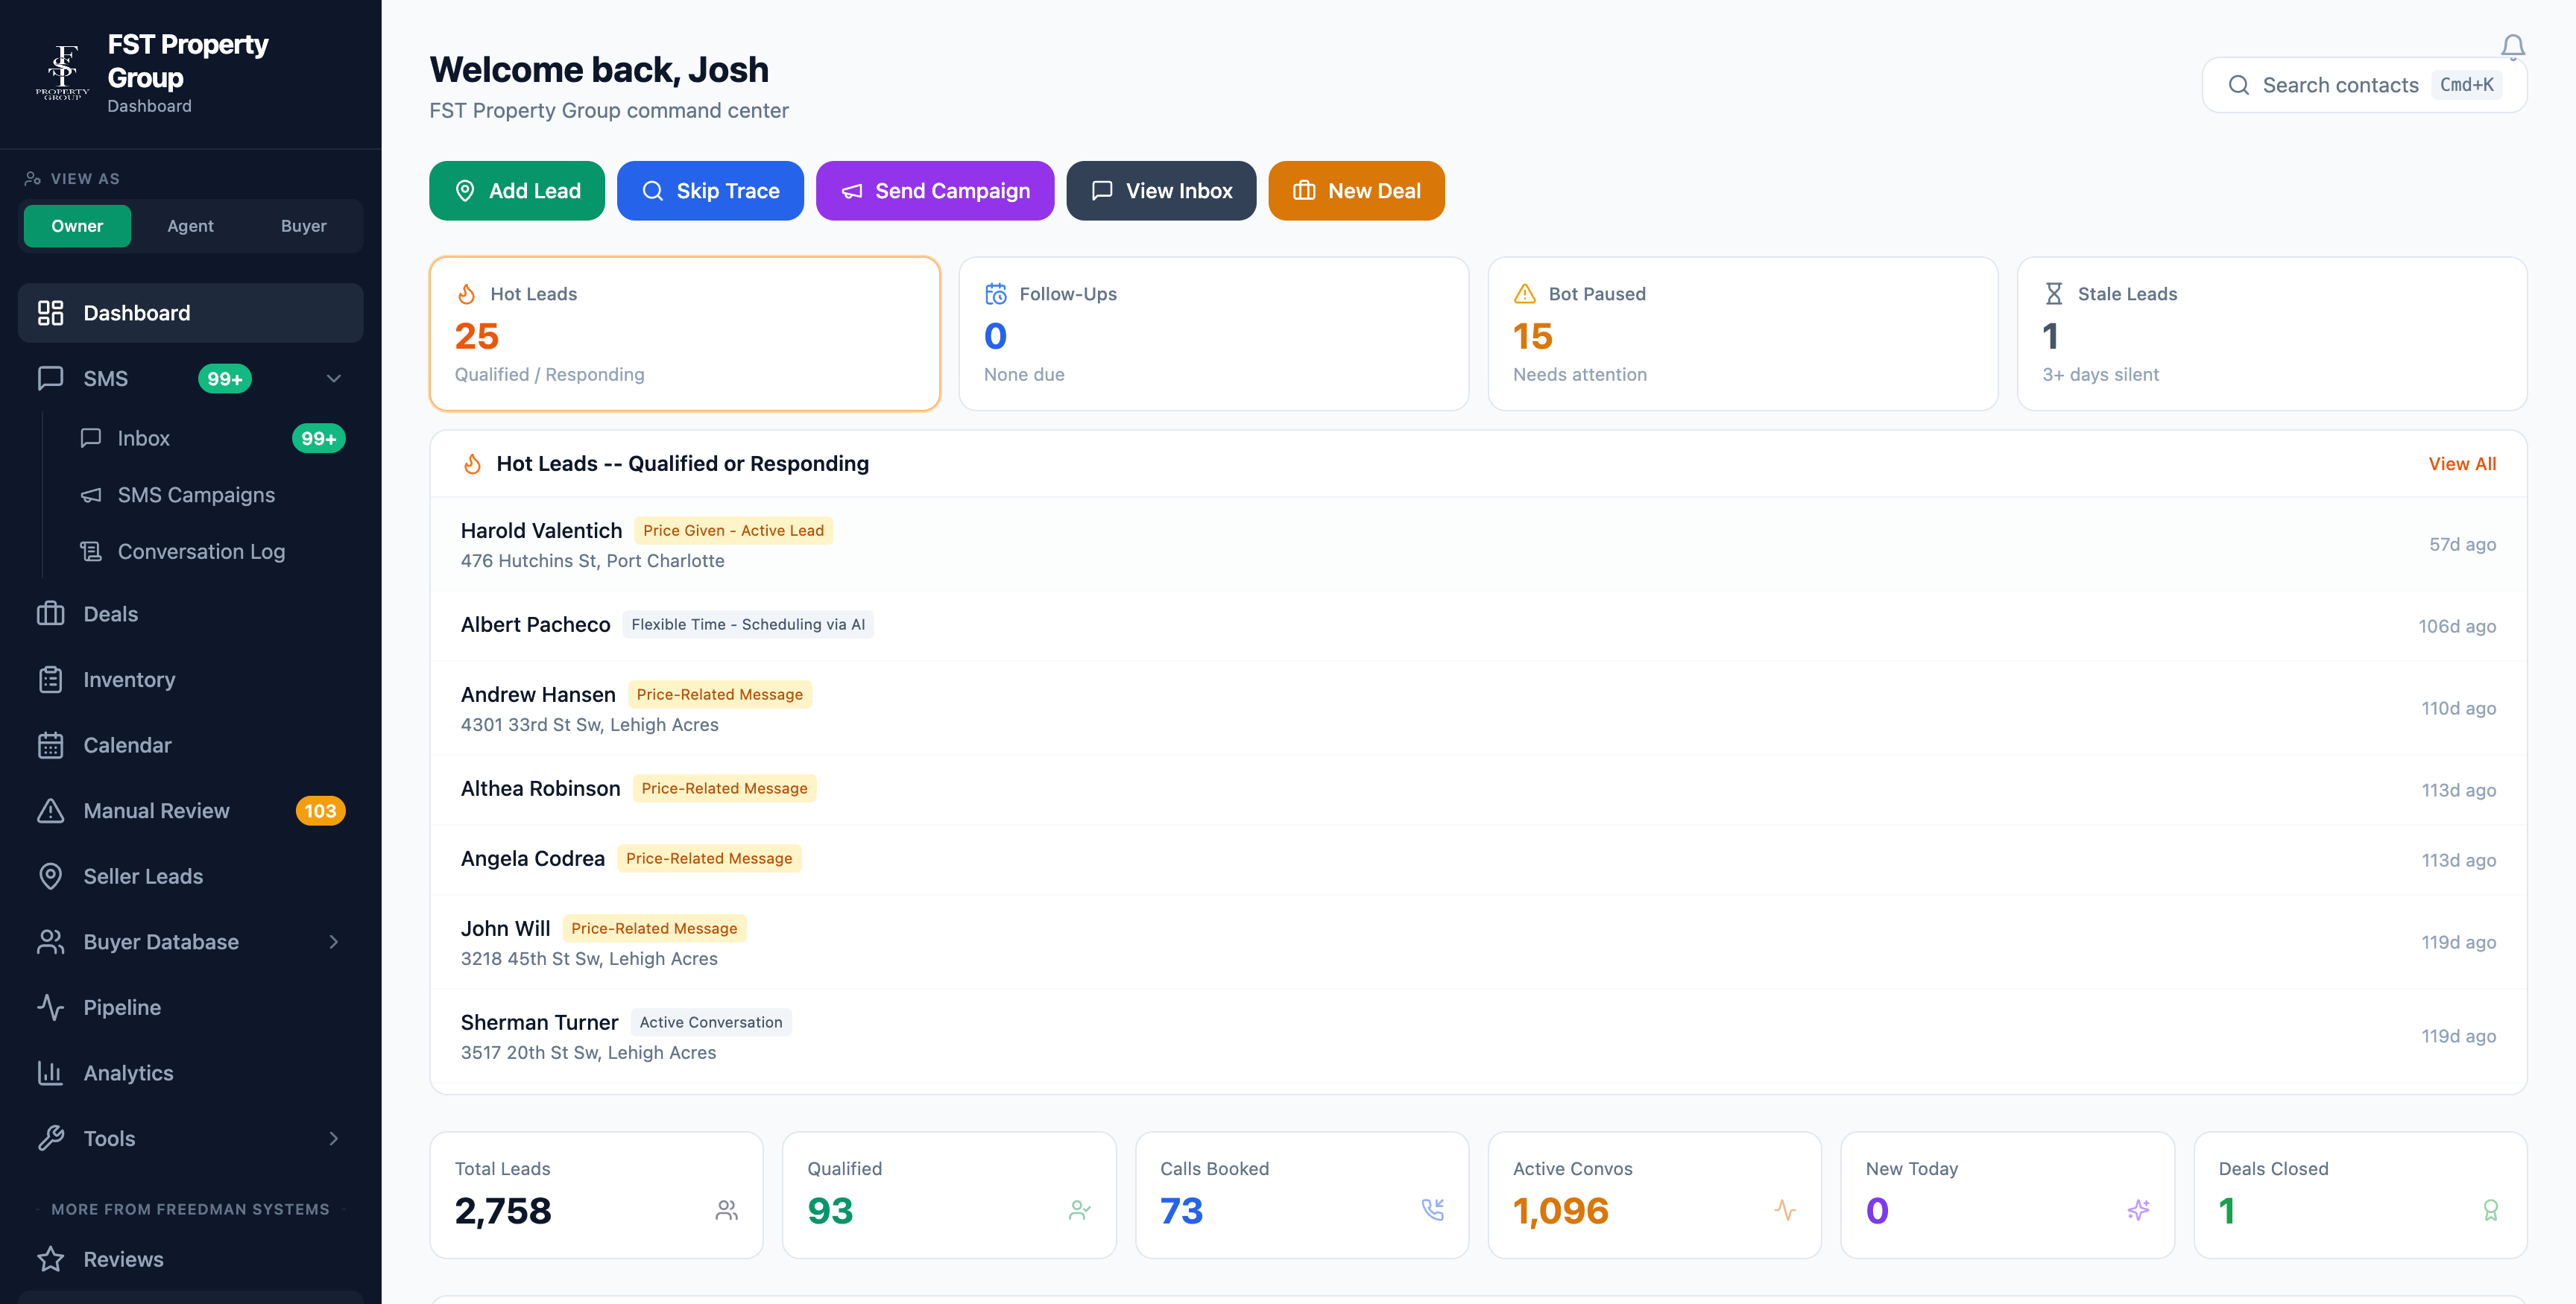This screenshot has width=2576, height=1304.
Task: Click the Deals briefcase icon
Action: pos(50,614)
